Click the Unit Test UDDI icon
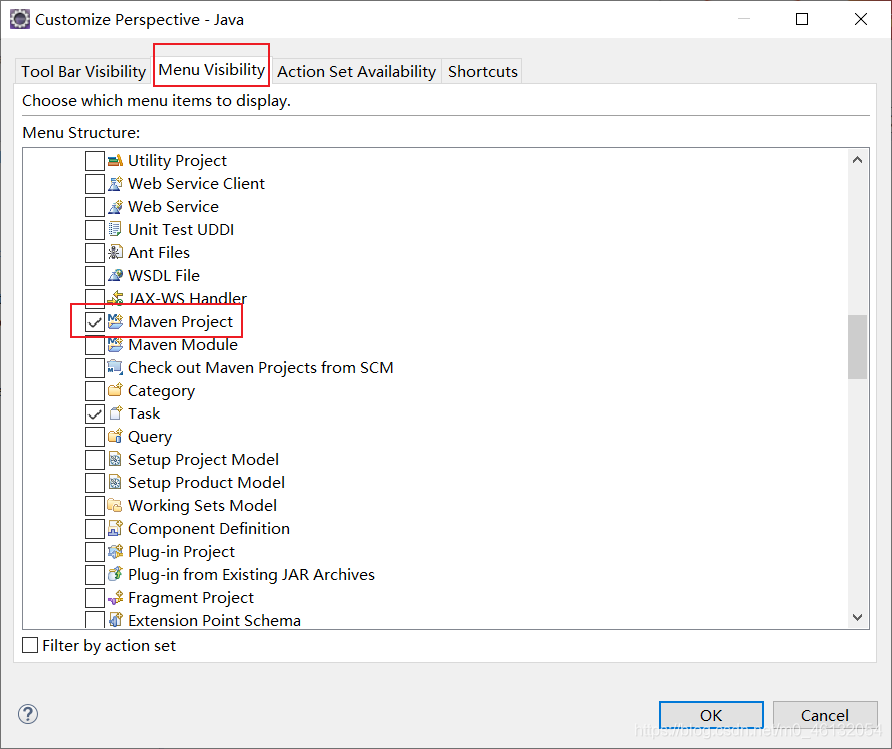Image resolution: width=892 pixels, height=749 pixels. coord(115,230)
